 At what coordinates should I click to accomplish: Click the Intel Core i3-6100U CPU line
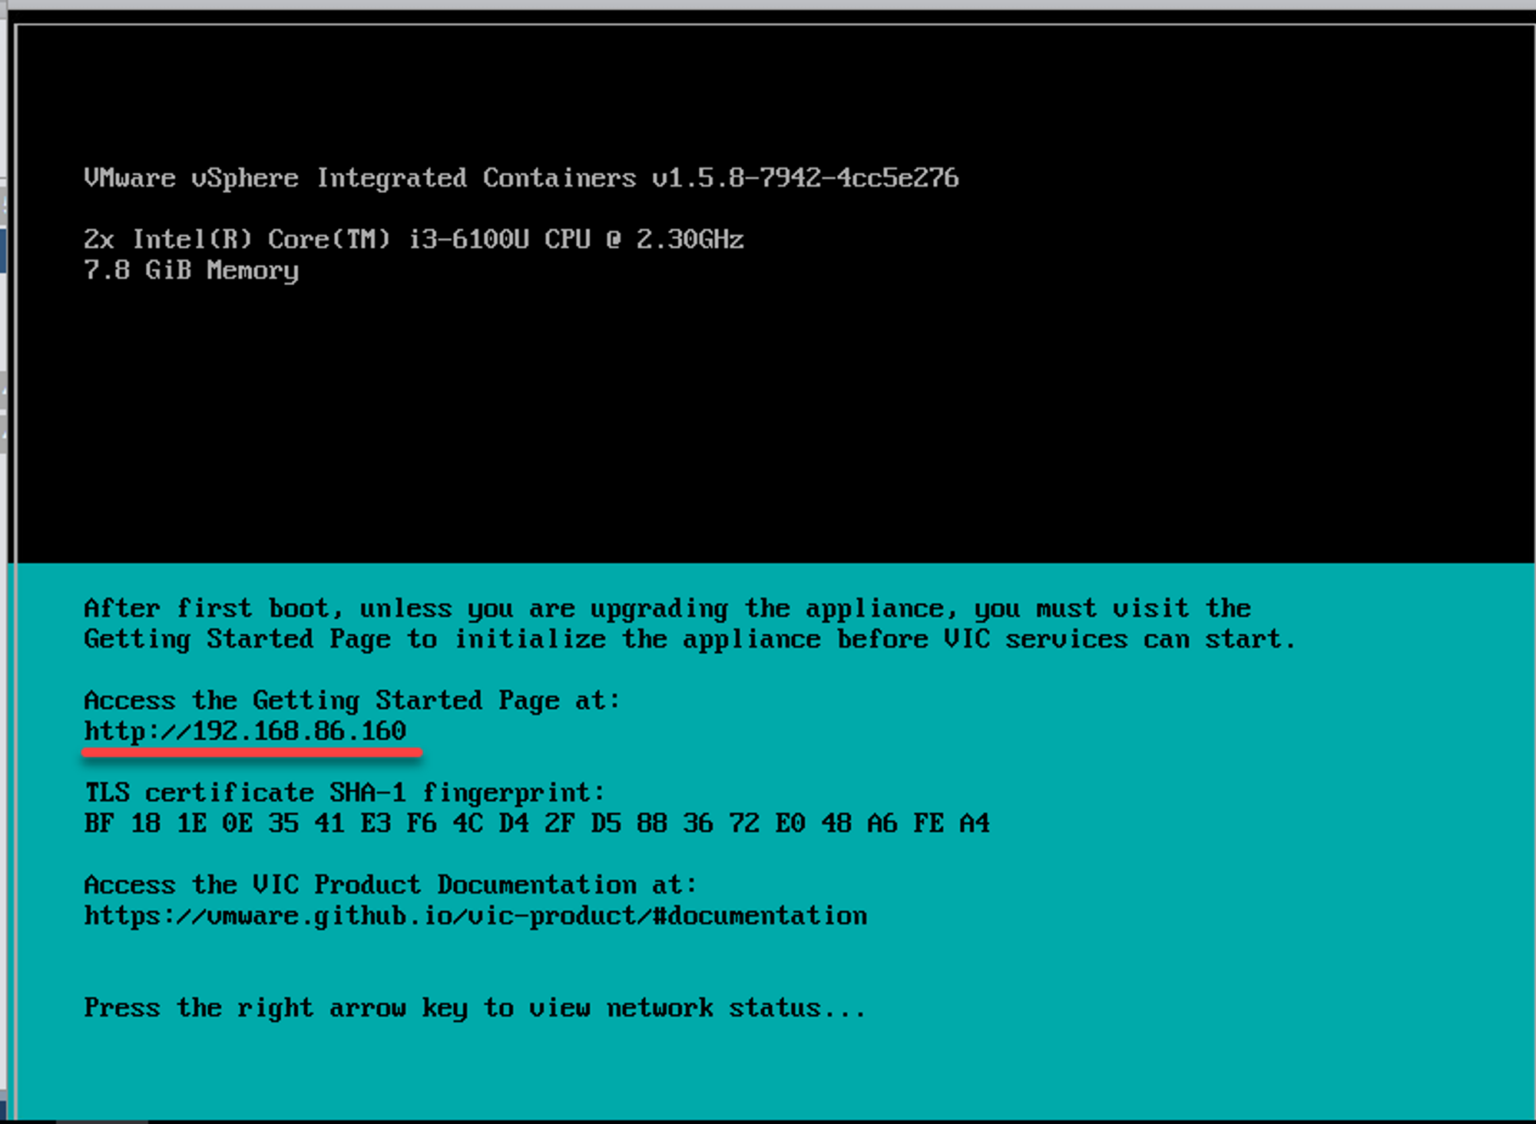pos(413,240)
